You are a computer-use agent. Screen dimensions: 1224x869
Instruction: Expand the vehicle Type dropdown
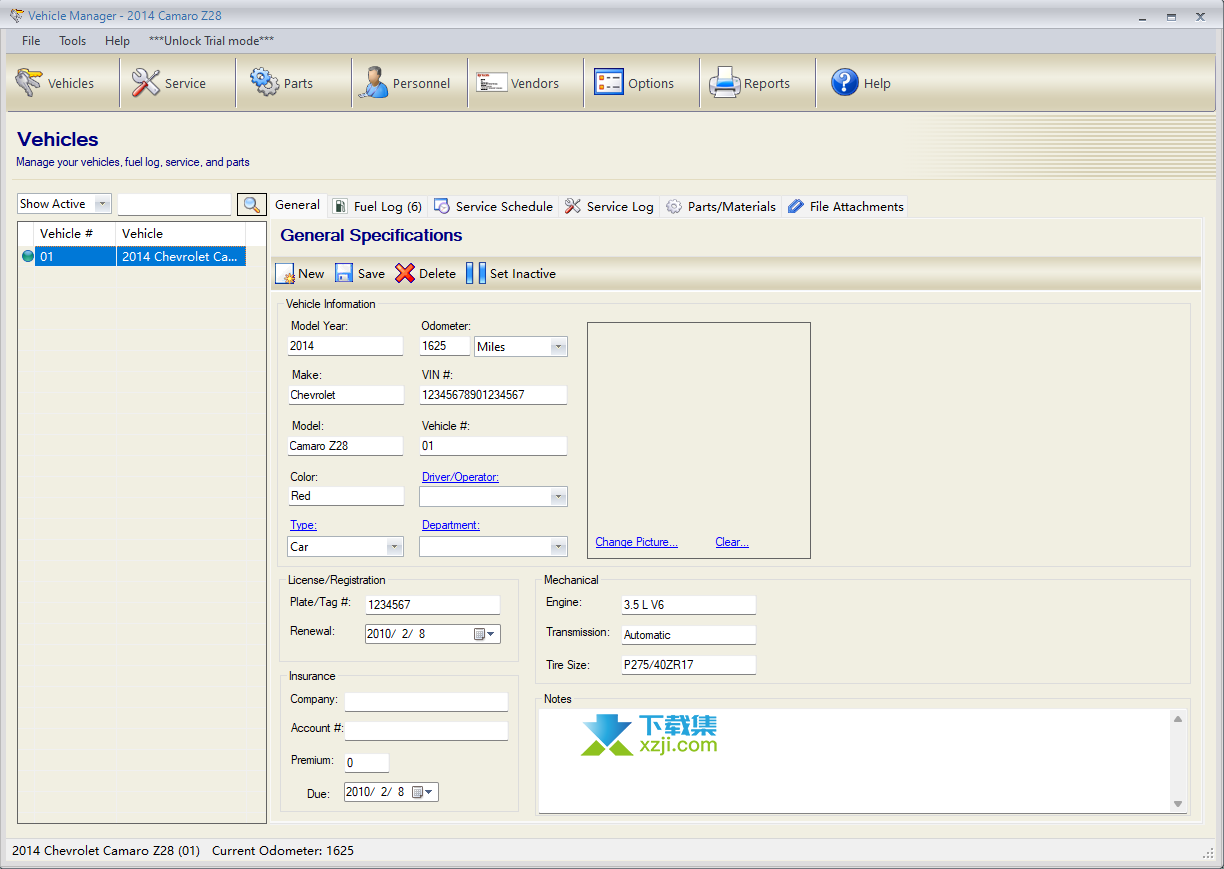pyautogui.click(x=395, y=547)
